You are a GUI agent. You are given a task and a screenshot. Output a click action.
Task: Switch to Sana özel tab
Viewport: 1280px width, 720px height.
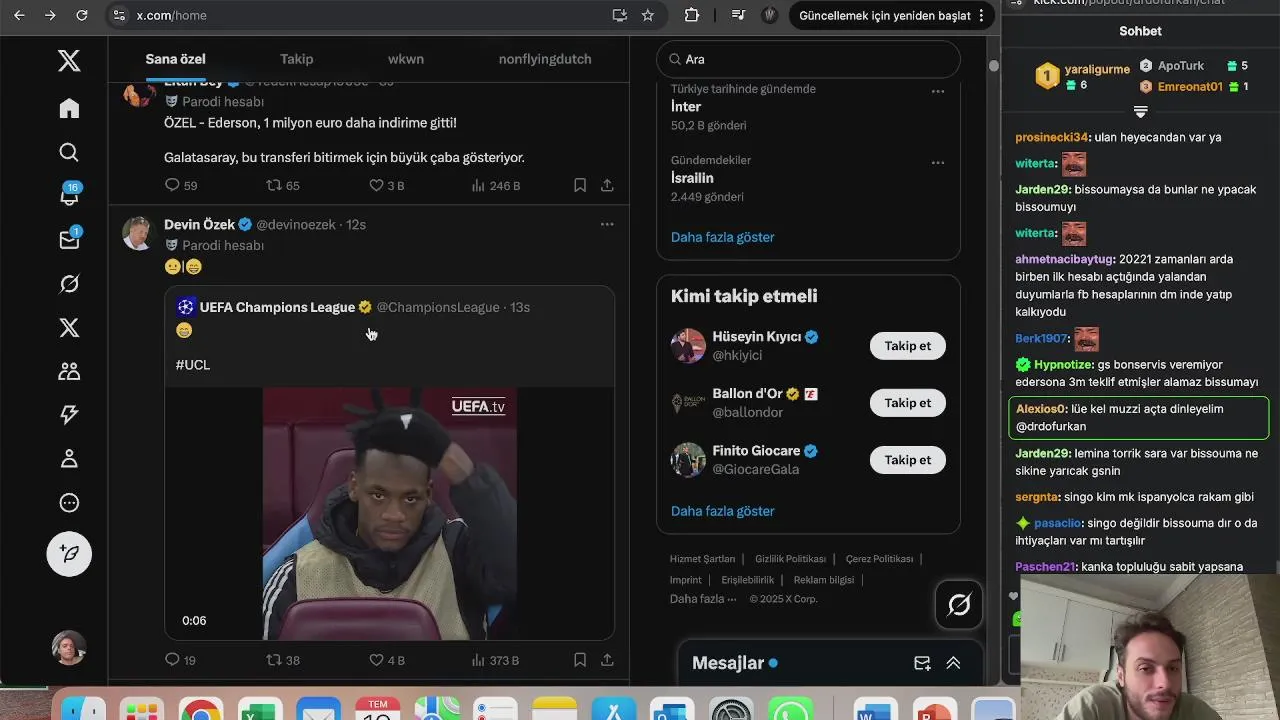(x=175, y=59)
